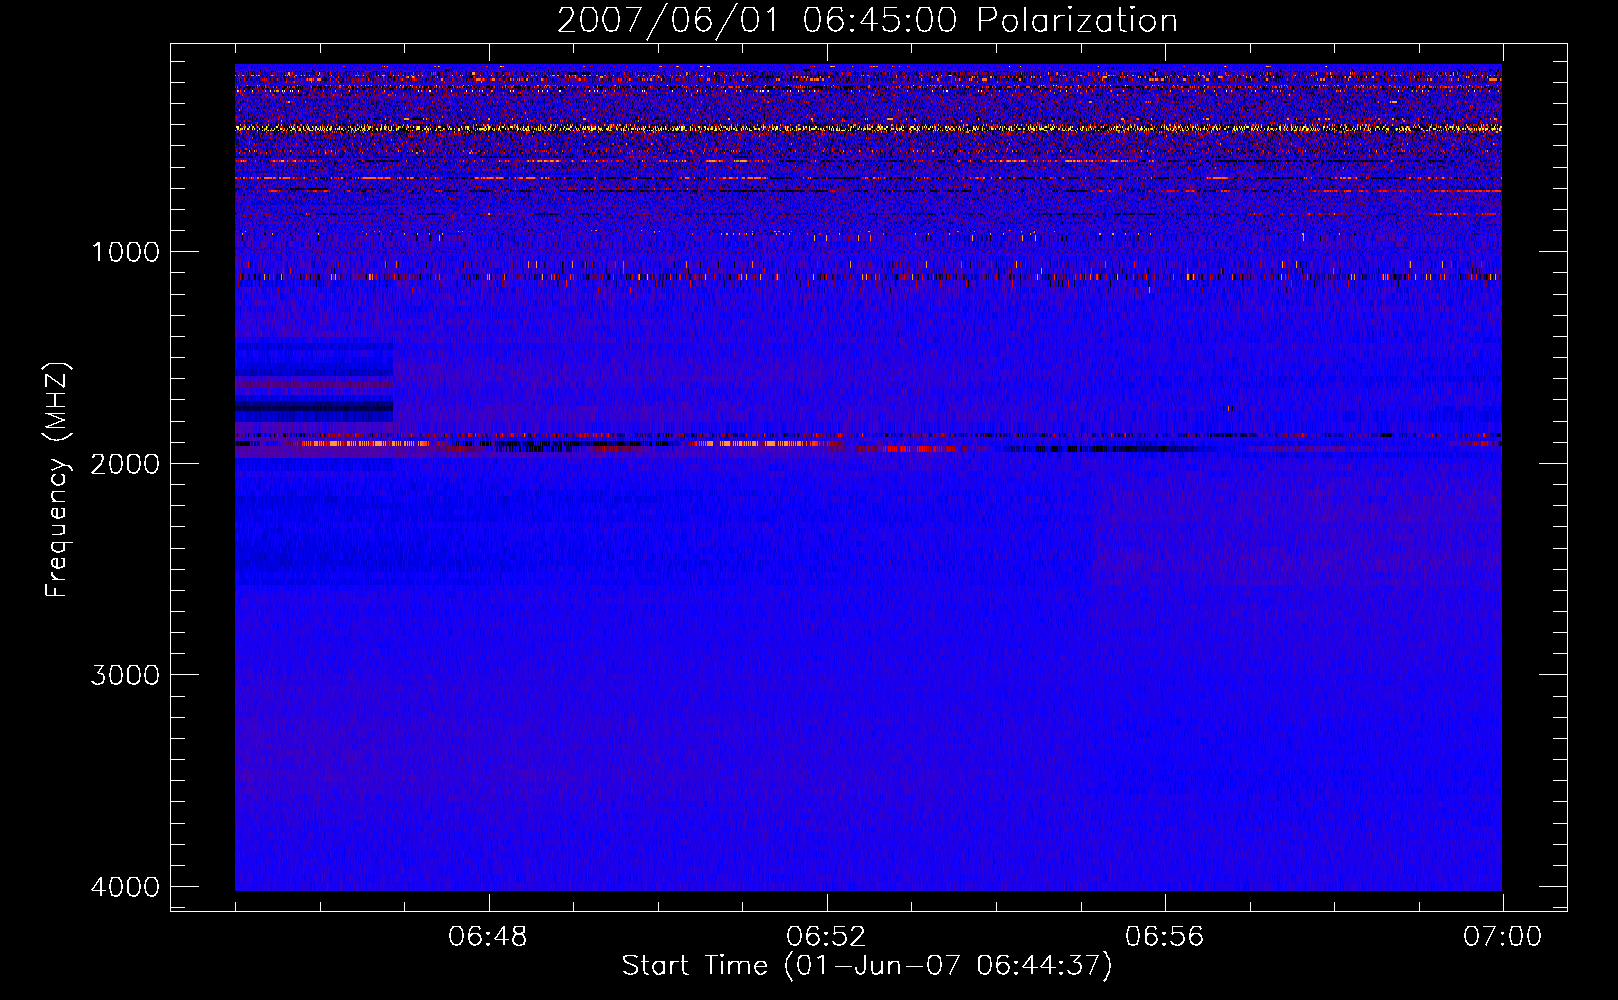Click the striped dark-blue block at the left near 1700 MHz

tap(314, 381)
